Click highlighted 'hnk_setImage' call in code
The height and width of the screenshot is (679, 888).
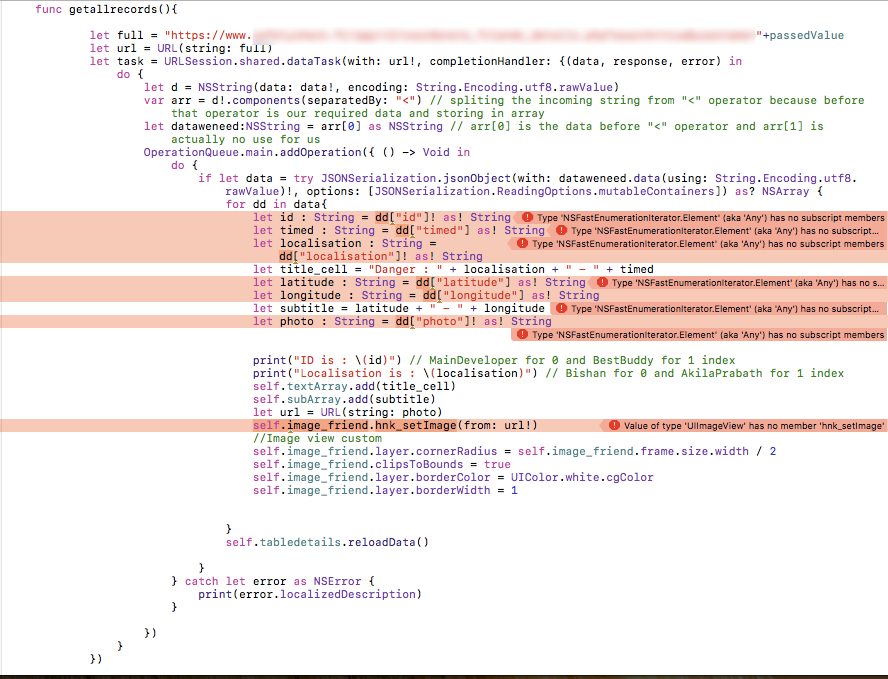coord(416,425)
